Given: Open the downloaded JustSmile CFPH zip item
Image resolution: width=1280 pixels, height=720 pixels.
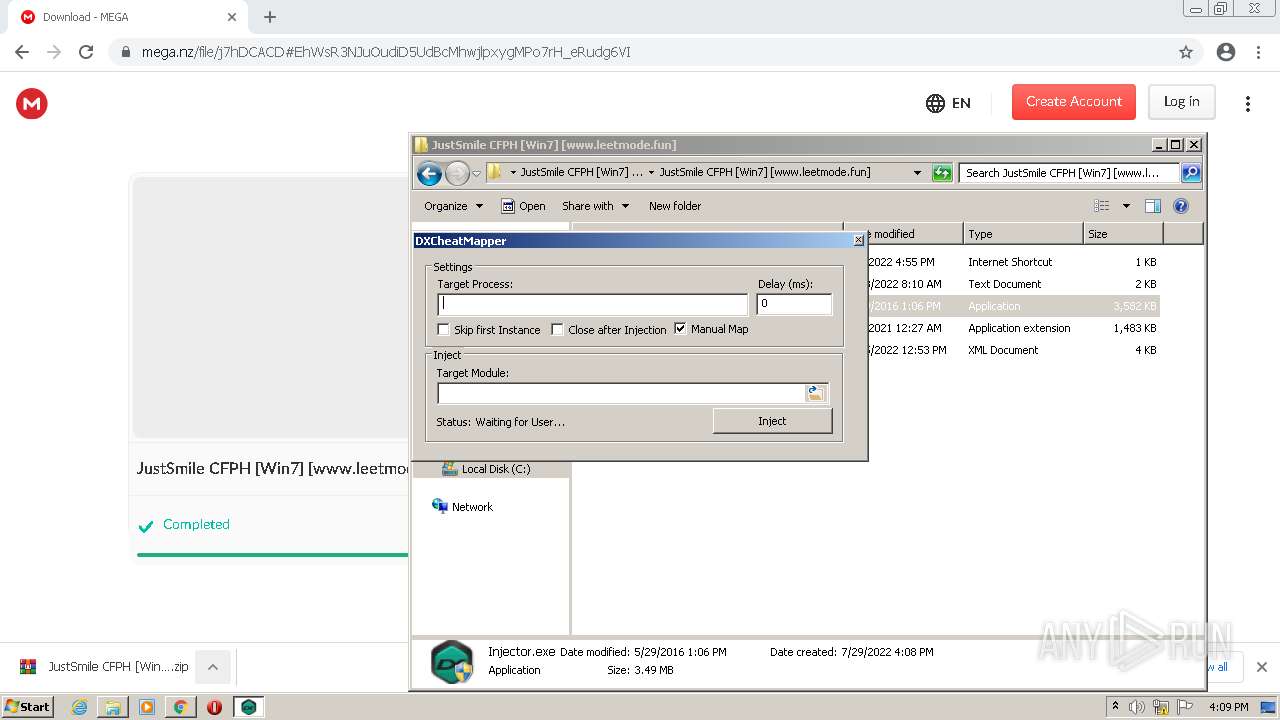Looking at the screenshot, I should pos(105,667).
